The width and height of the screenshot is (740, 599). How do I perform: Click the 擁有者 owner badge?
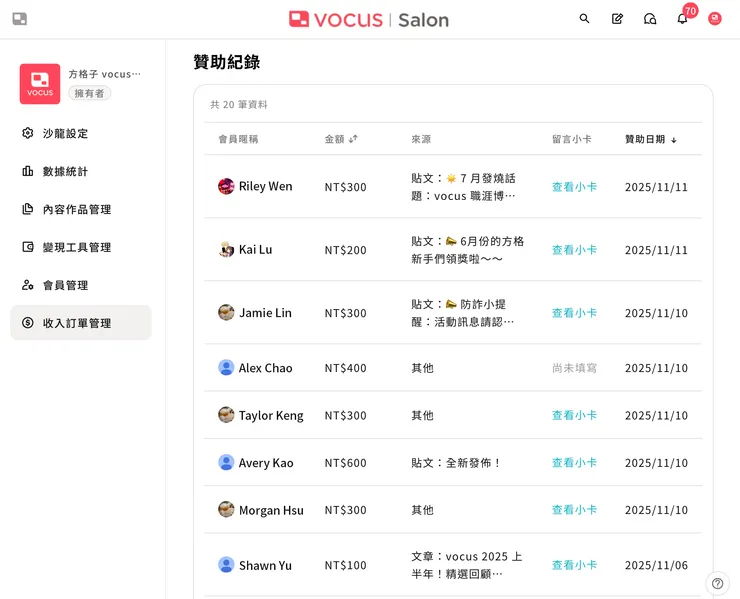coord(89,93)
